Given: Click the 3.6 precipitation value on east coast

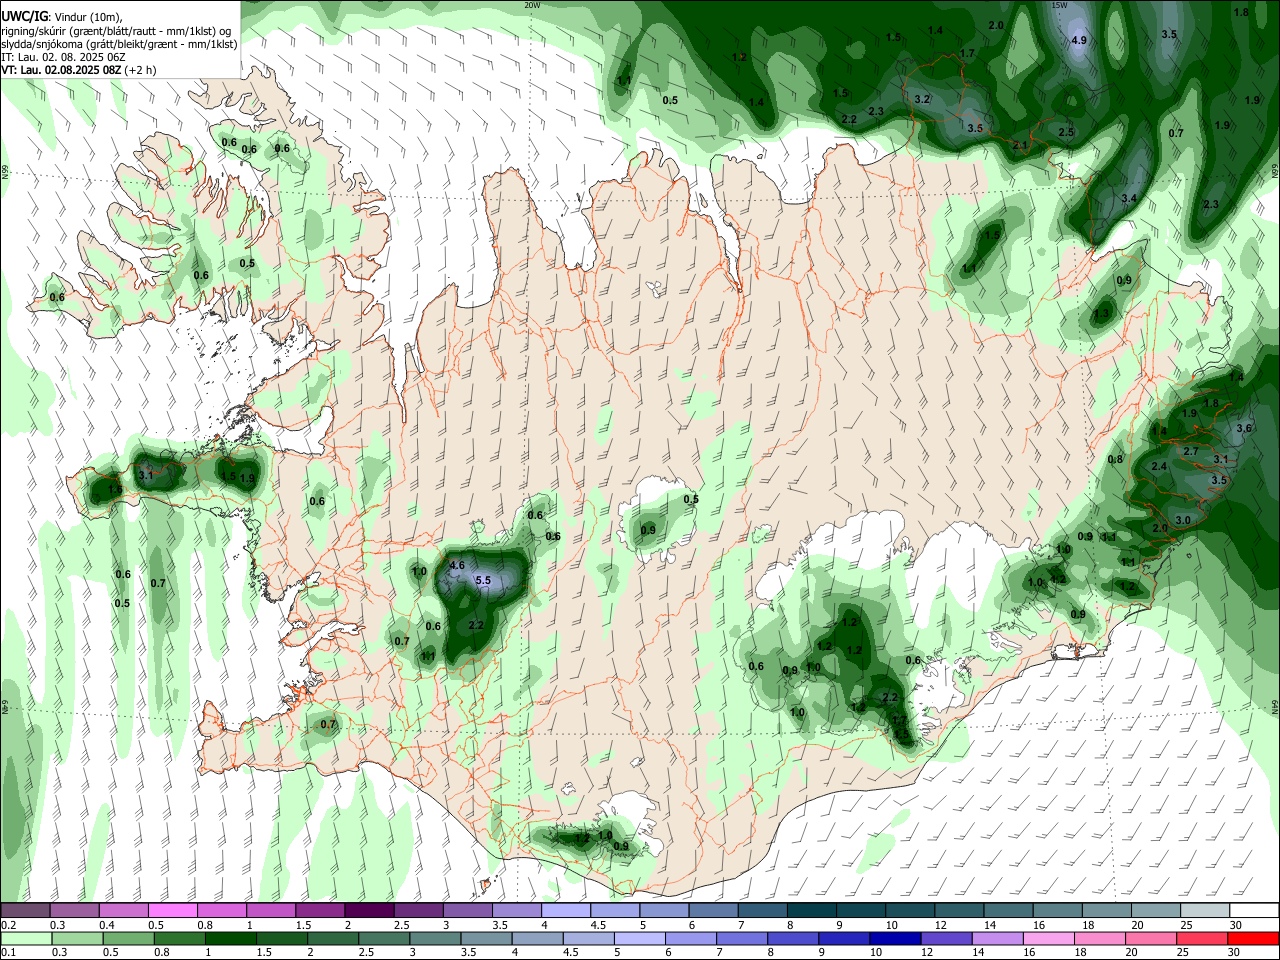Looking at the screenshot, I should (1244, 428).
